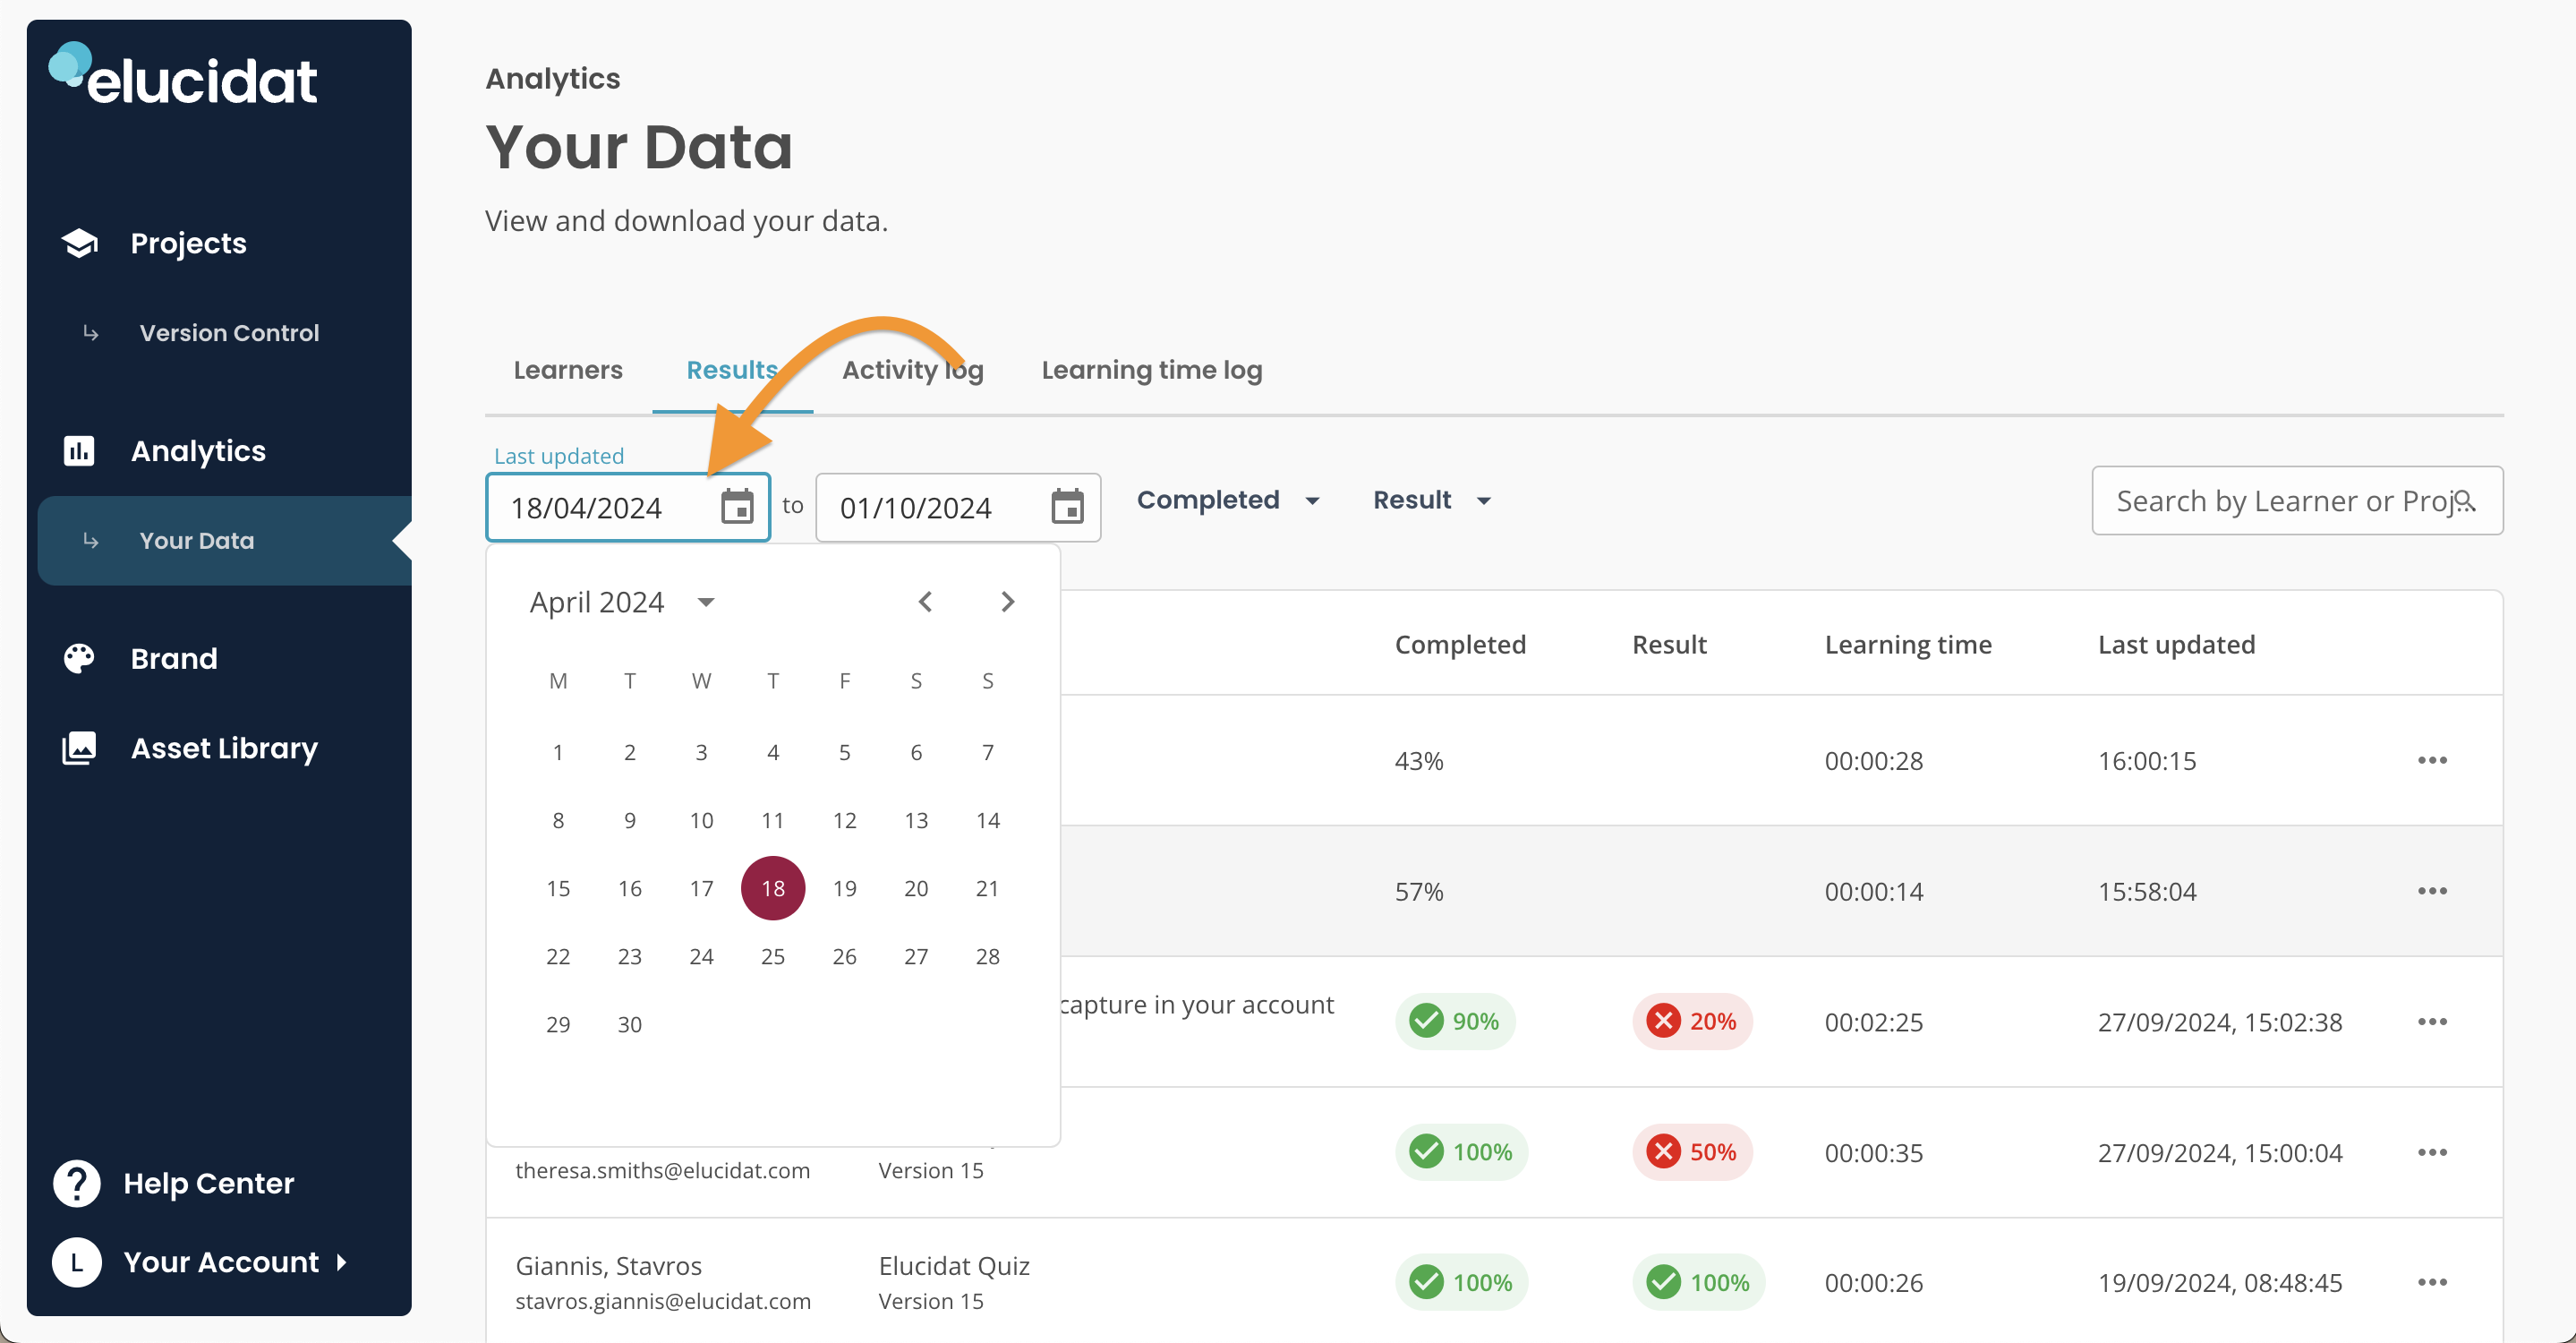Open Version Control in sidebar

tap(229, 333)
